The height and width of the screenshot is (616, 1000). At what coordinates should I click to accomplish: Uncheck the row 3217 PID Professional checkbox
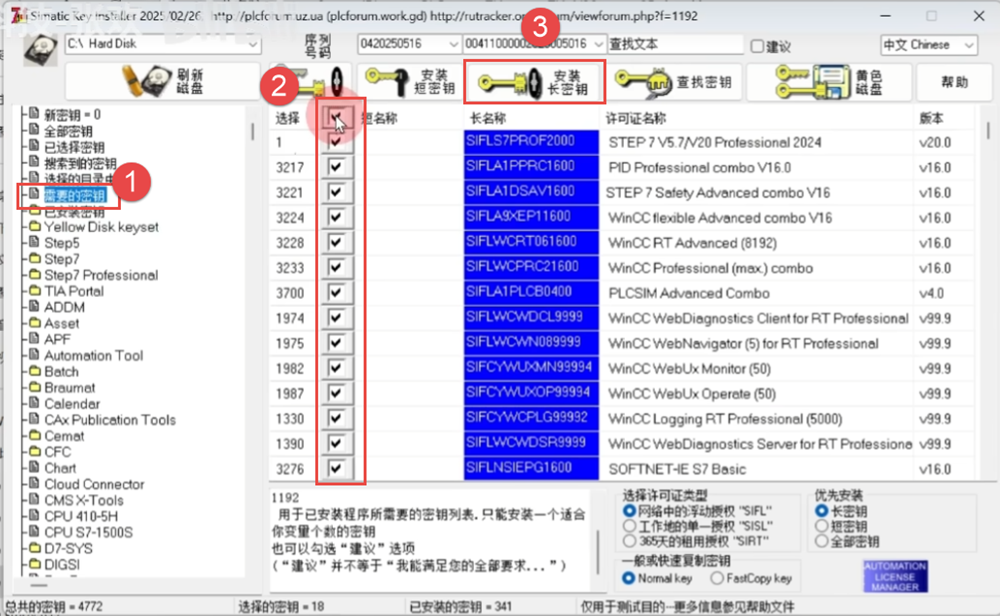[x=336, y=167]
